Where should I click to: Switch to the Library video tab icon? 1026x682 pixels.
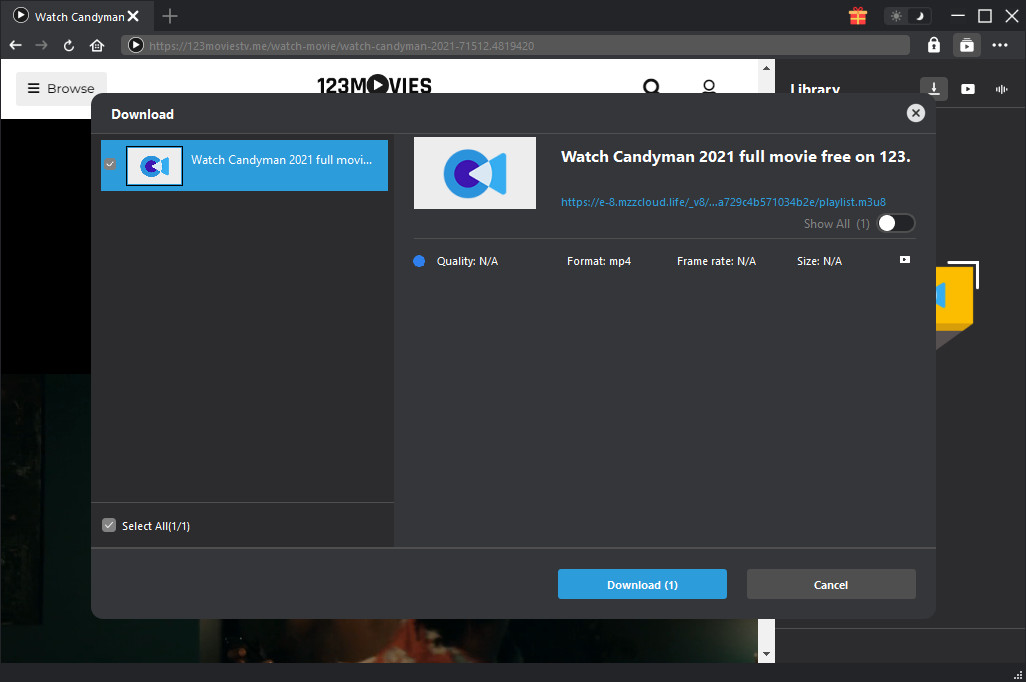(968, 89)
